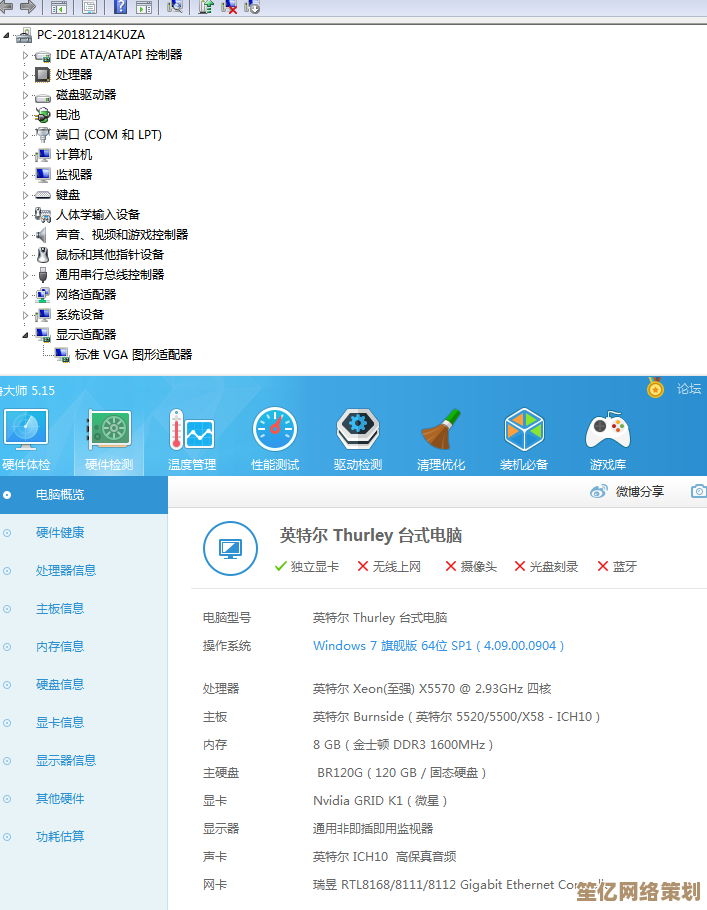The image size is (707, 910).
Task: Click the gold medal icon near 论坛
Action: pyautogui.click(x=655, y=388)
